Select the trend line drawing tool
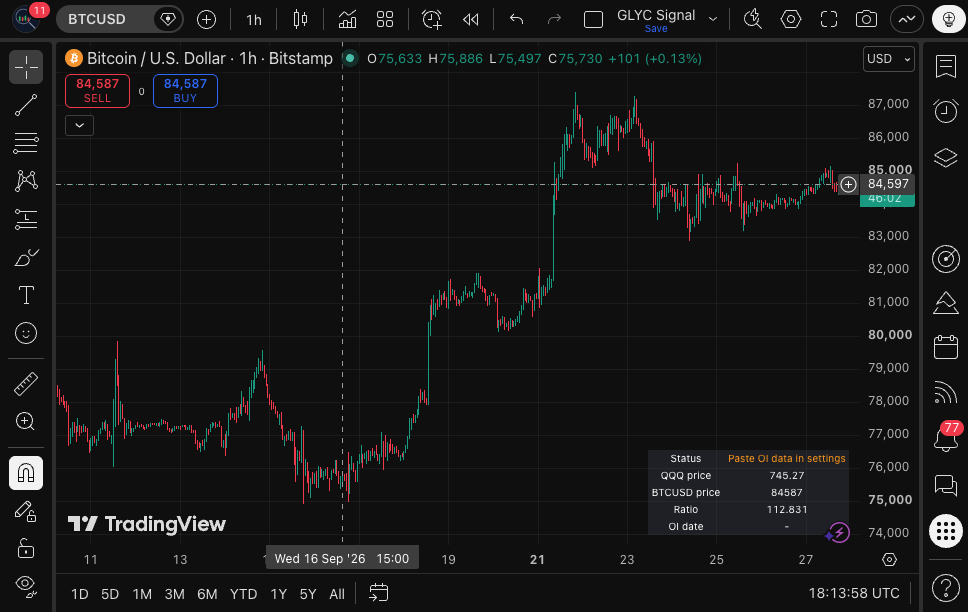Viewport: 968px width, 612px height. 26,105
